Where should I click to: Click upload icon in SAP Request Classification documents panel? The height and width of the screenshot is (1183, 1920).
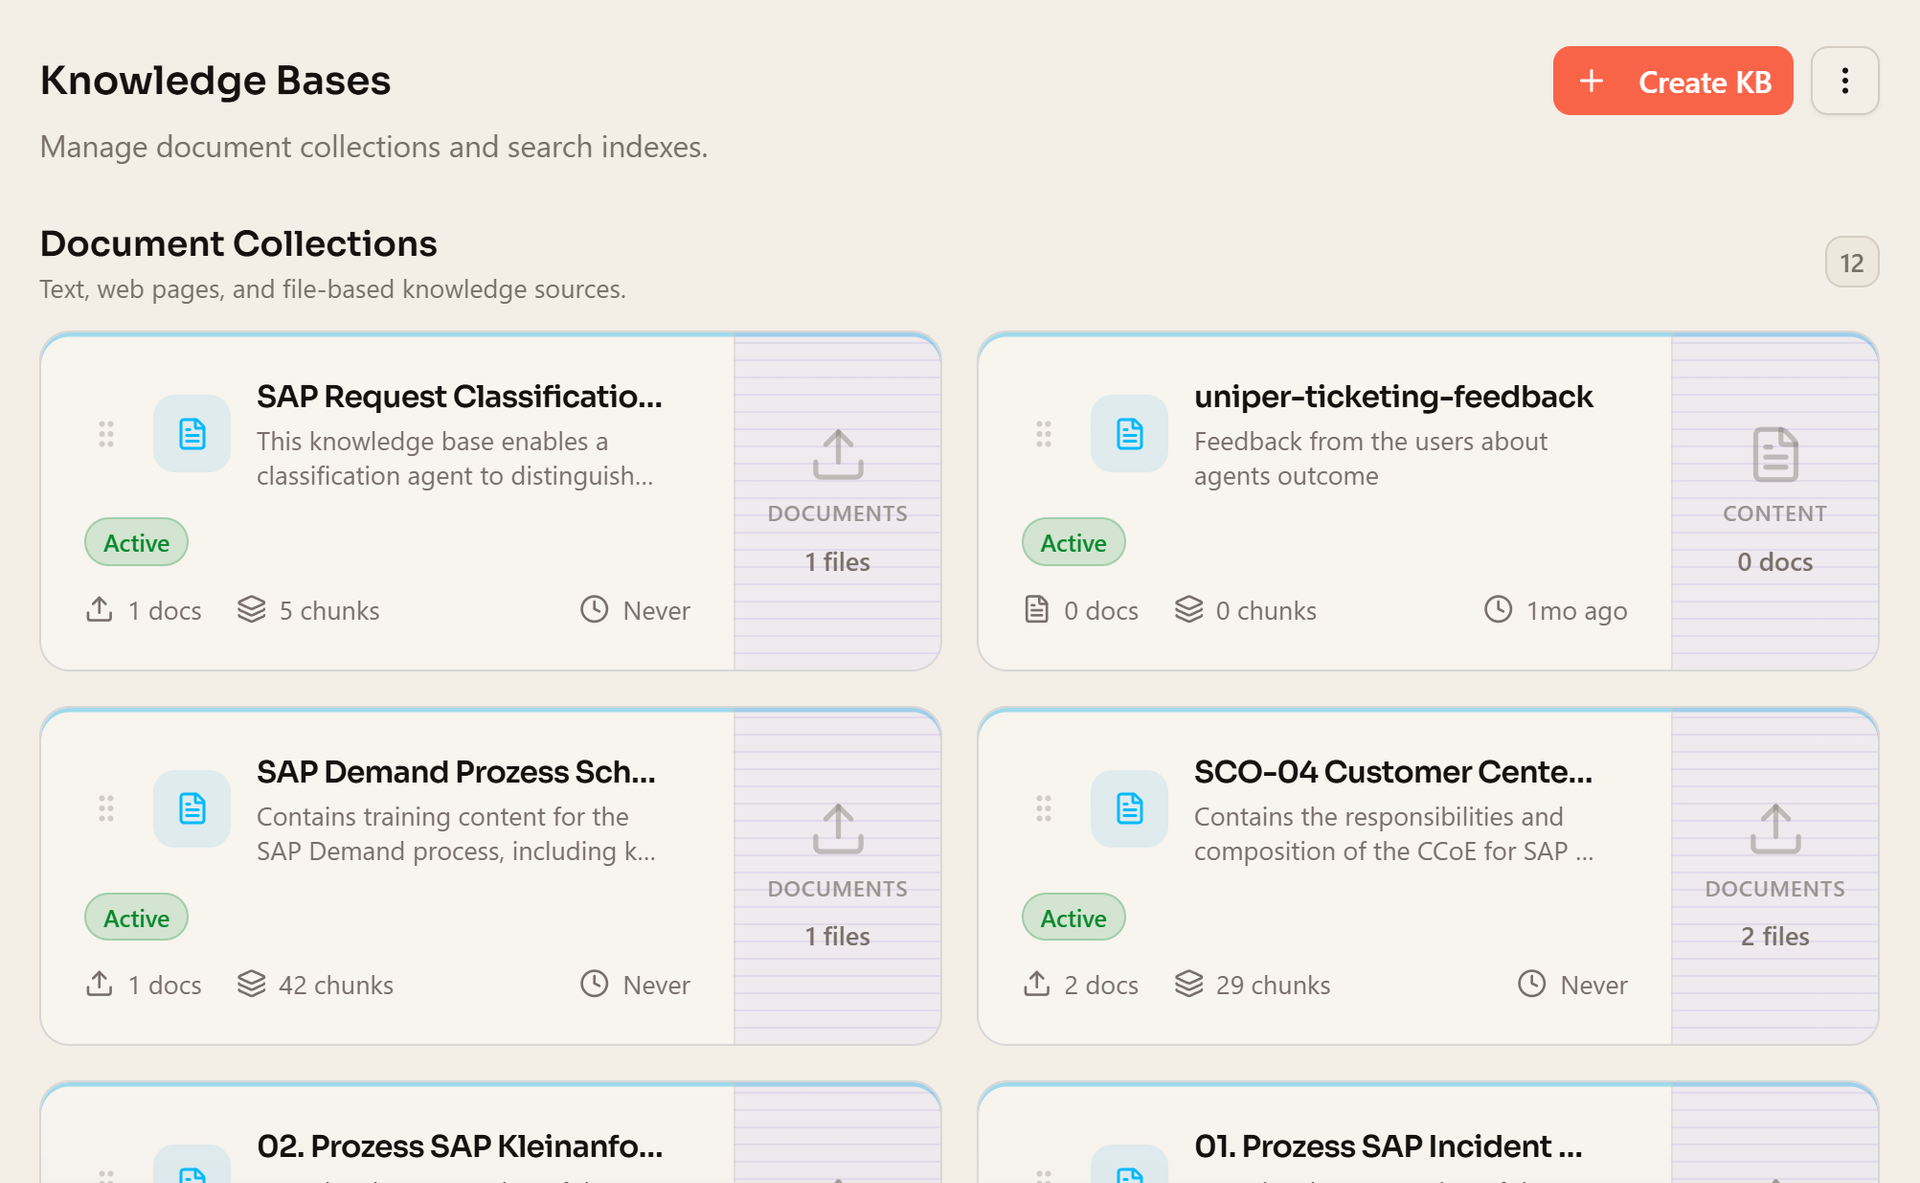click(x=838, y=455)
